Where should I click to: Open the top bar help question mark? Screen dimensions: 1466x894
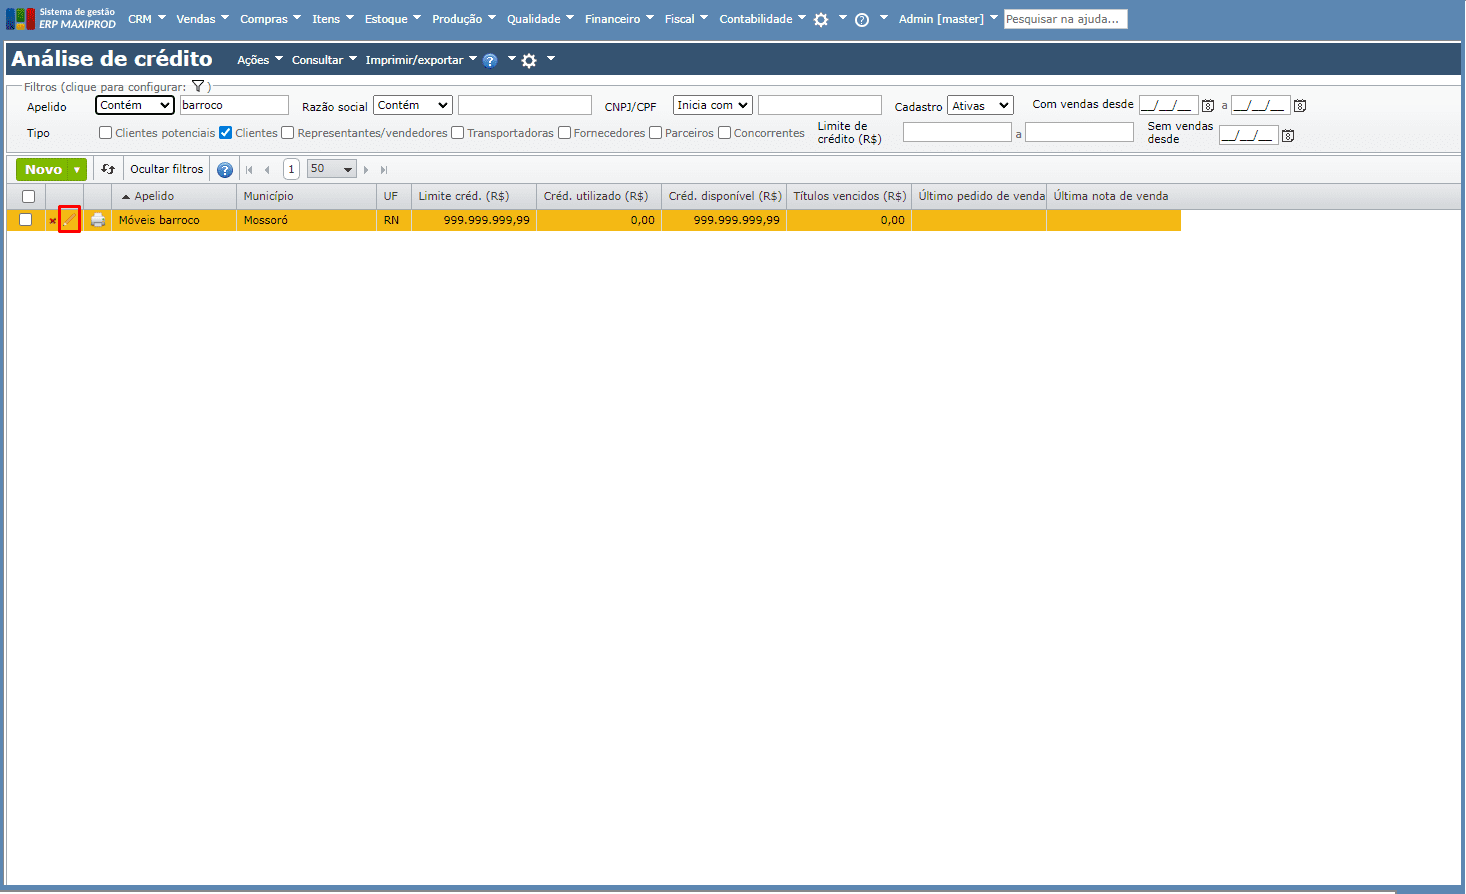coord(862,19)
